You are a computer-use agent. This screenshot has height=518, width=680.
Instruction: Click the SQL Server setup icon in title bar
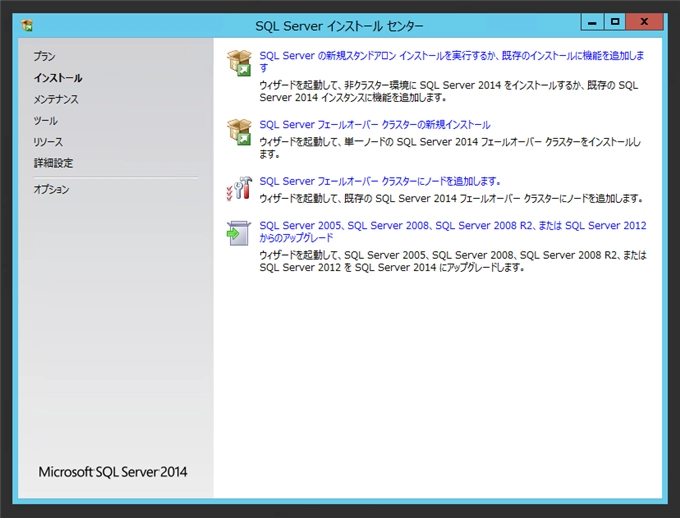tap(27, 26)
